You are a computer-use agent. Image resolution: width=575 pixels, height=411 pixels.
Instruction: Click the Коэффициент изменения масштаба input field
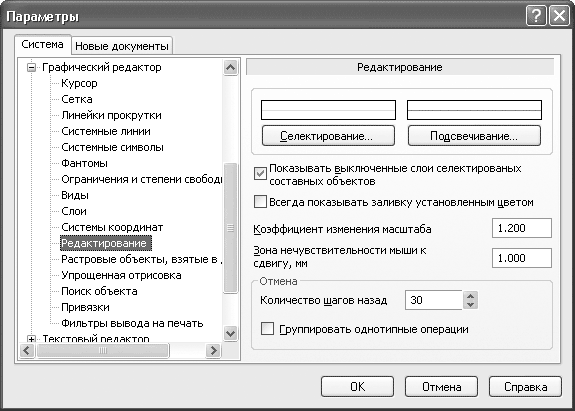pos(521,228)
